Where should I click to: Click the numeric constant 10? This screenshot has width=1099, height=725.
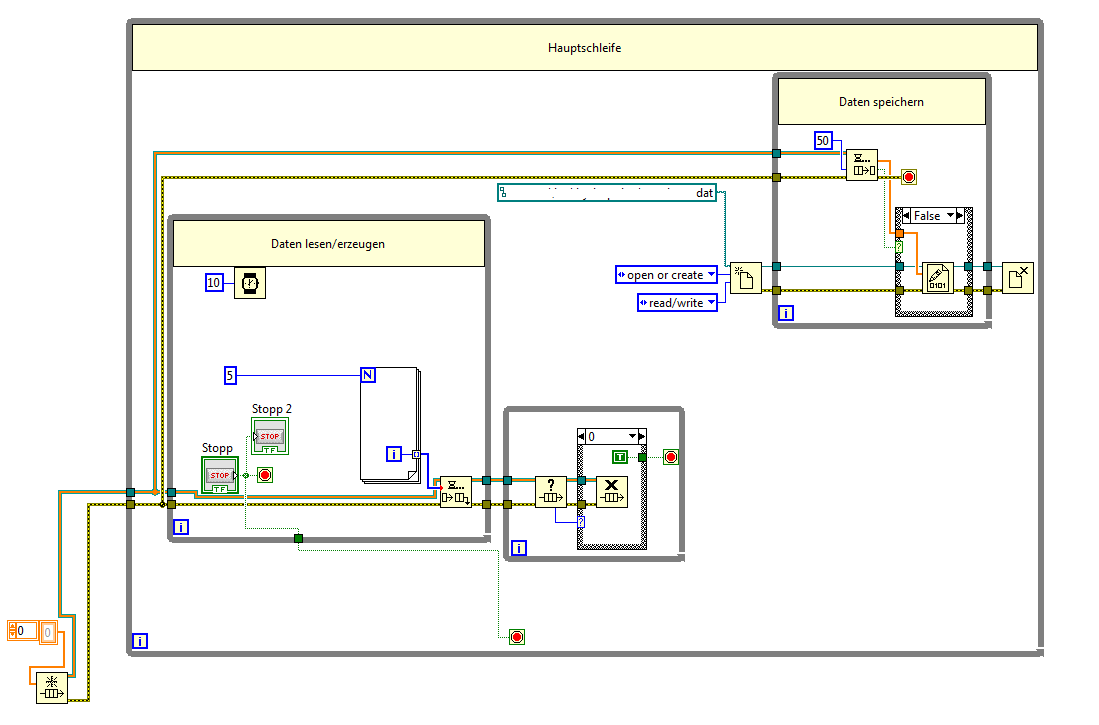coord(214,283)
